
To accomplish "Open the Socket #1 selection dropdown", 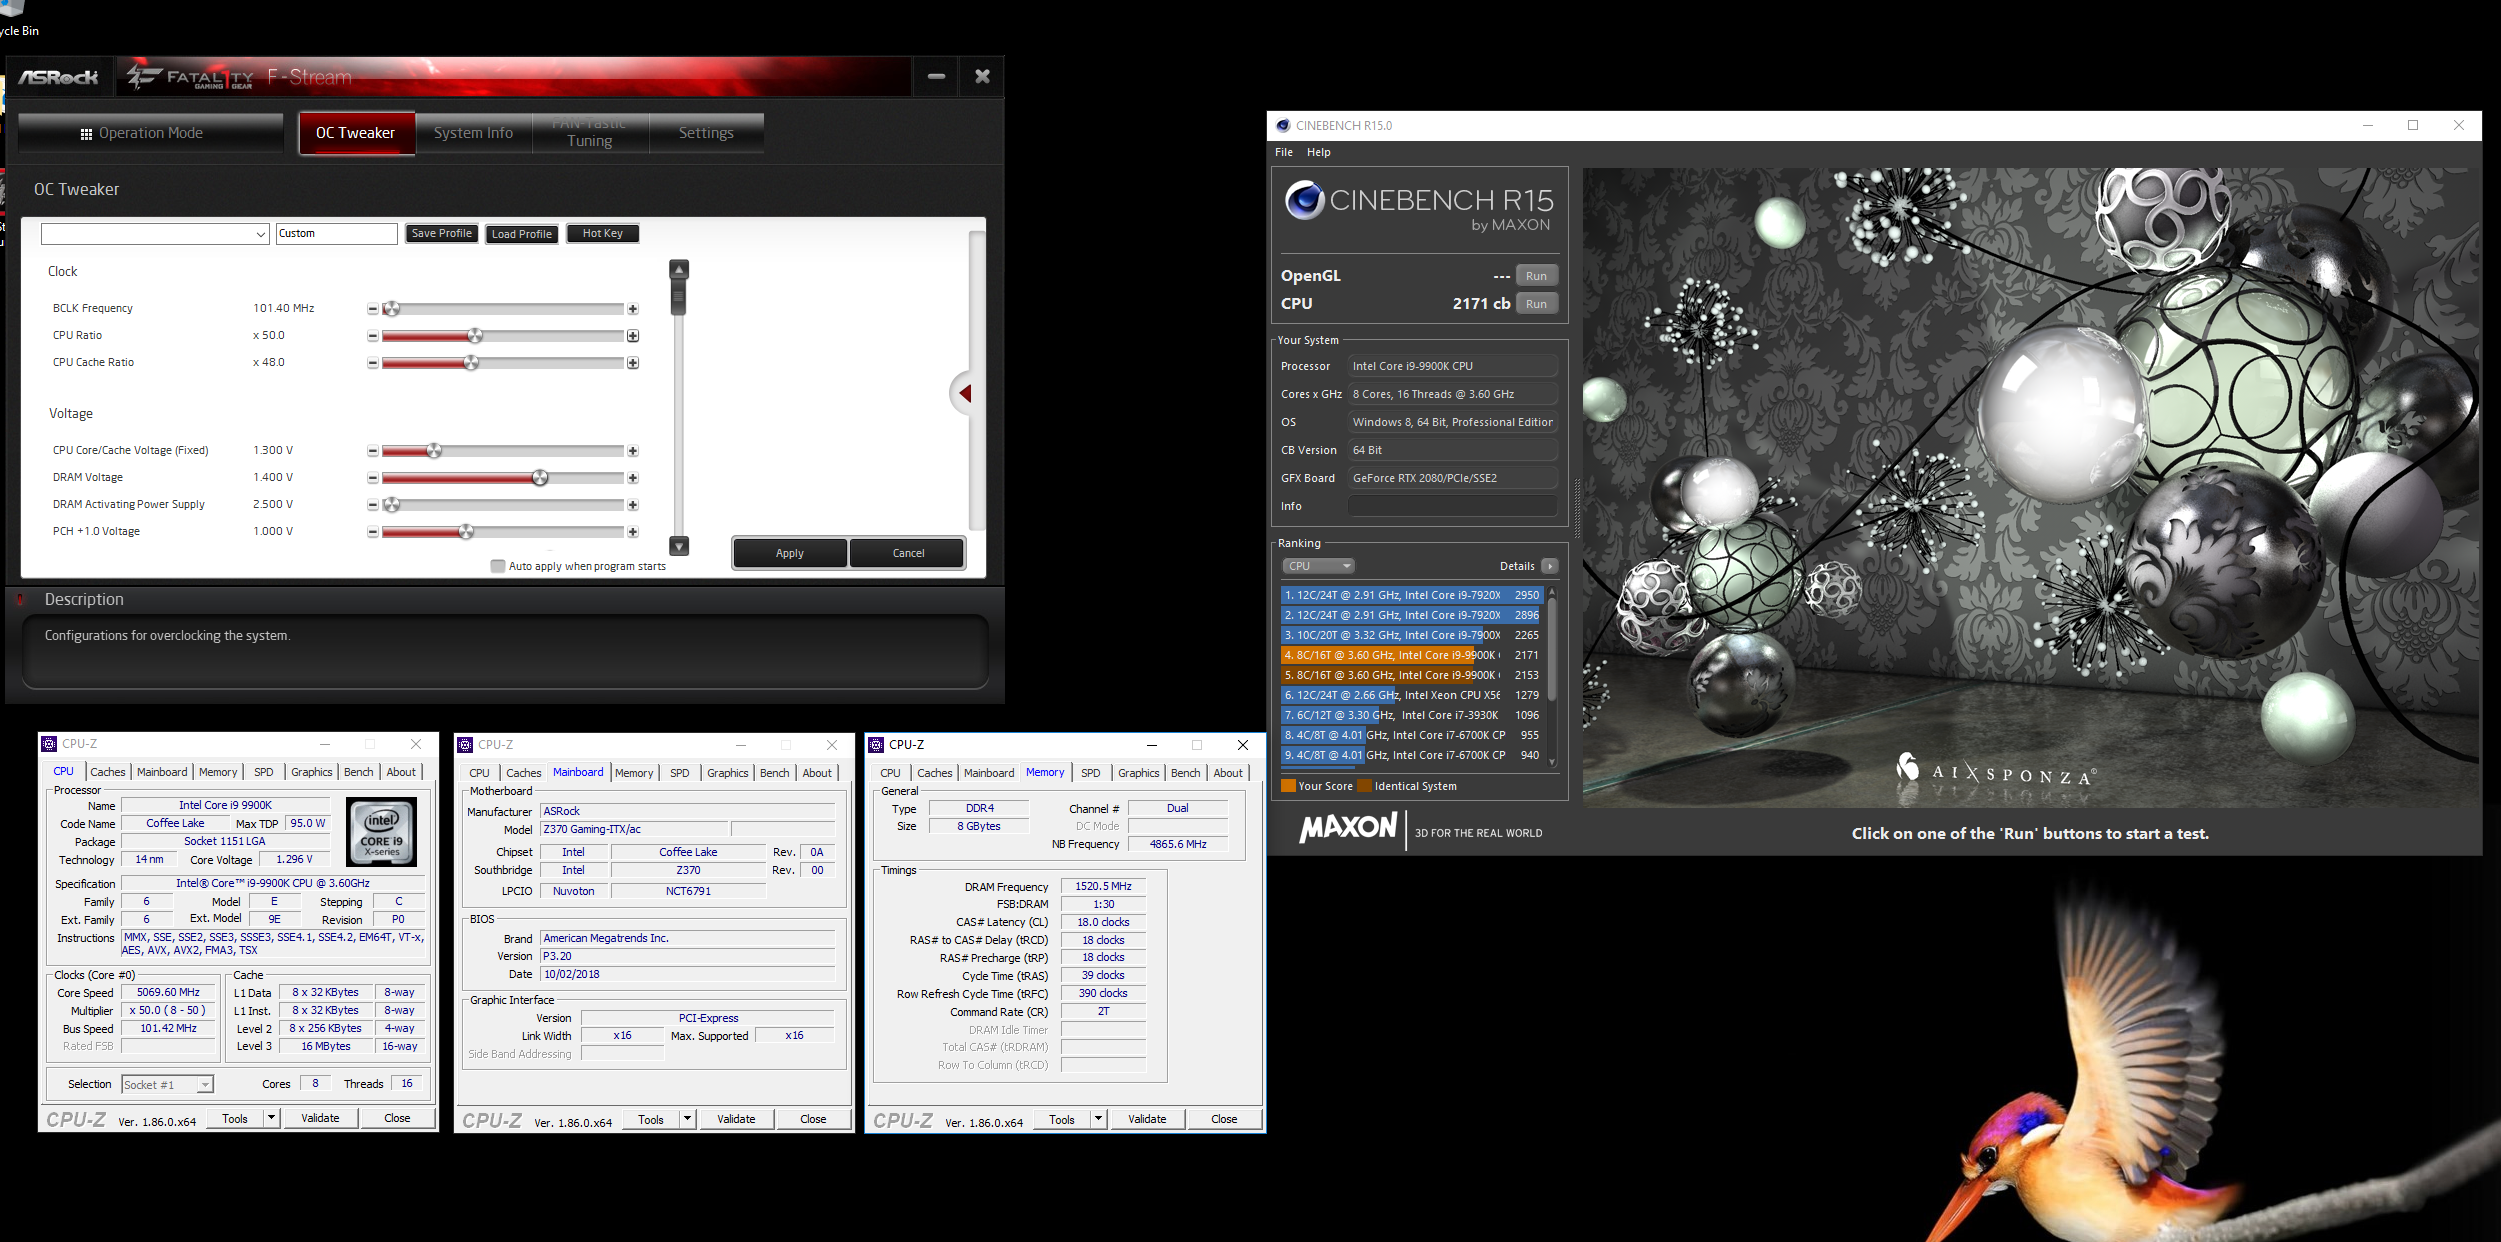I will (167, 1085).
